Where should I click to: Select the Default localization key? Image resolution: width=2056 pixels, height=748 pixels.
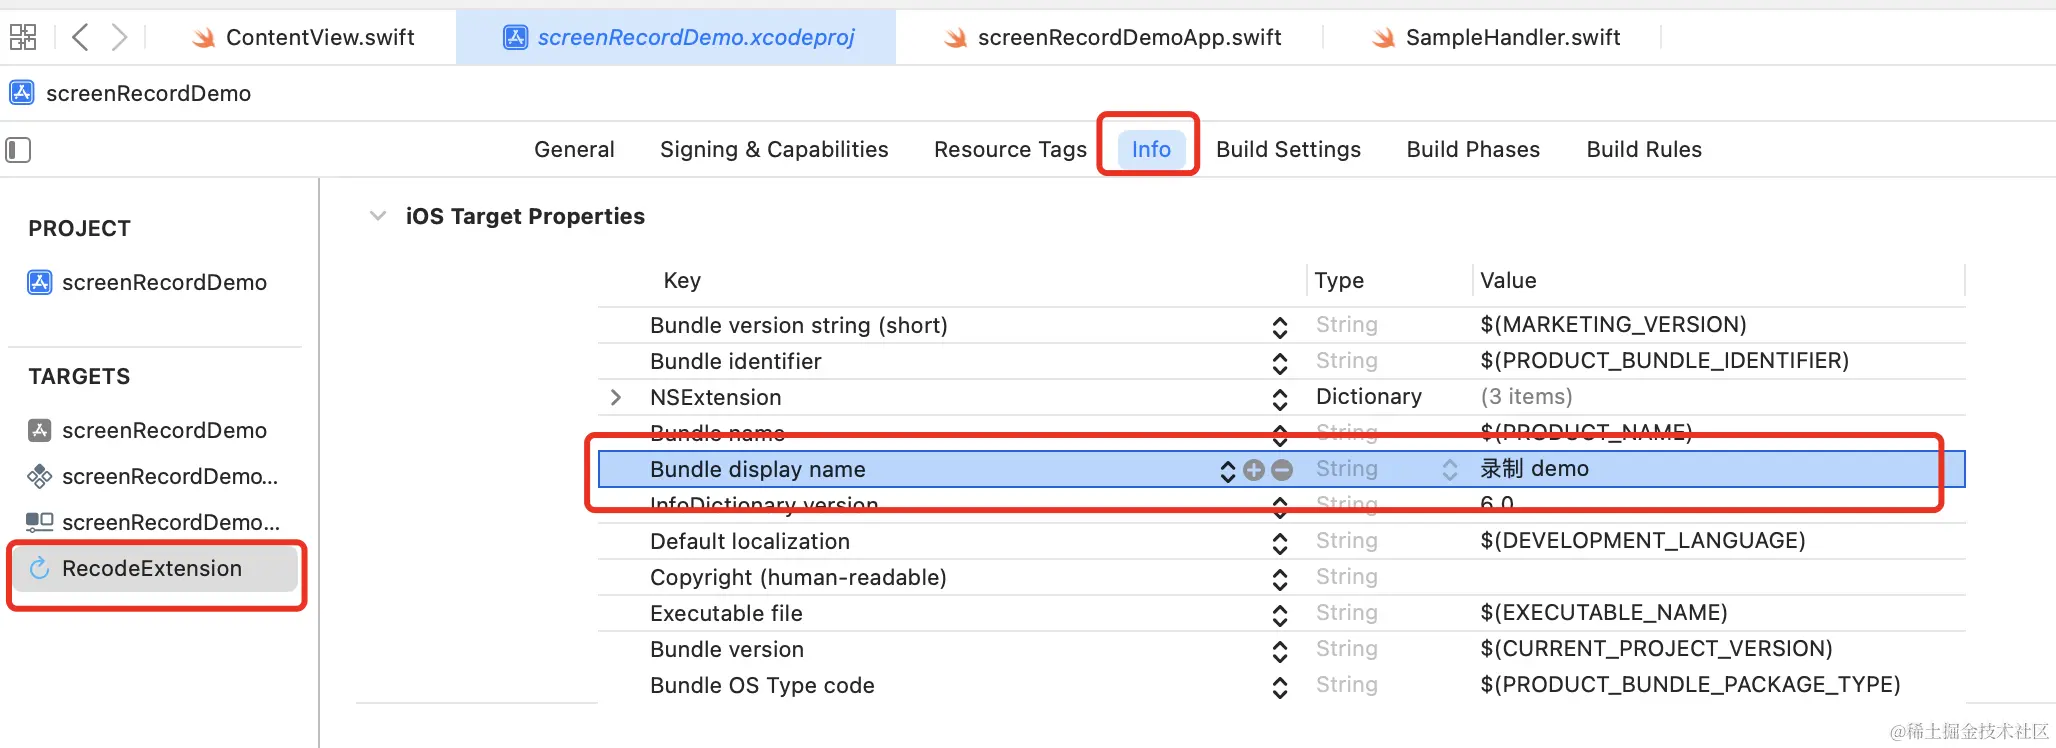pyautogui.click(x=750, y=542)
